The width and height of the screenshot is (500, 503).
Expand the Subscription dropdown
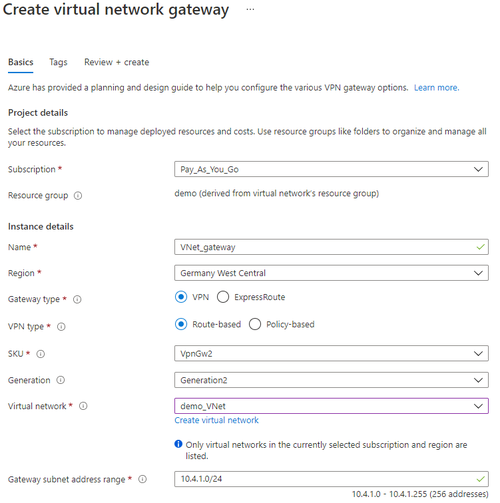click(x=331, y=169)
